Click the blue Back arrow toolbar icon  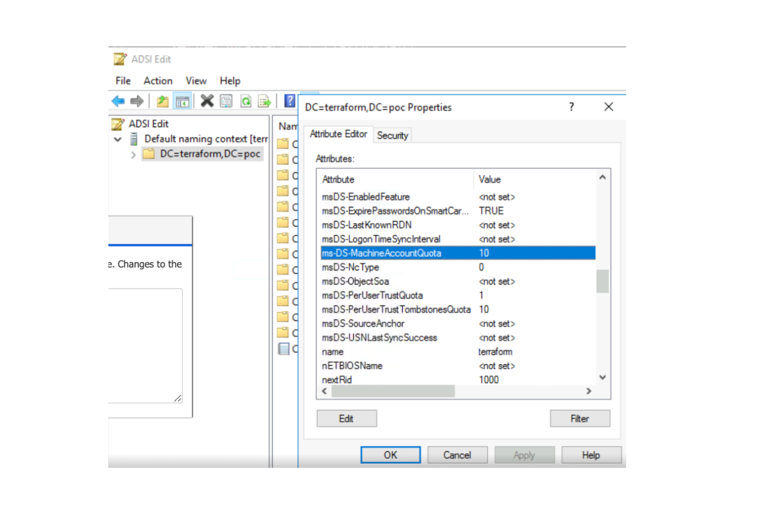[x=118, y=101]
